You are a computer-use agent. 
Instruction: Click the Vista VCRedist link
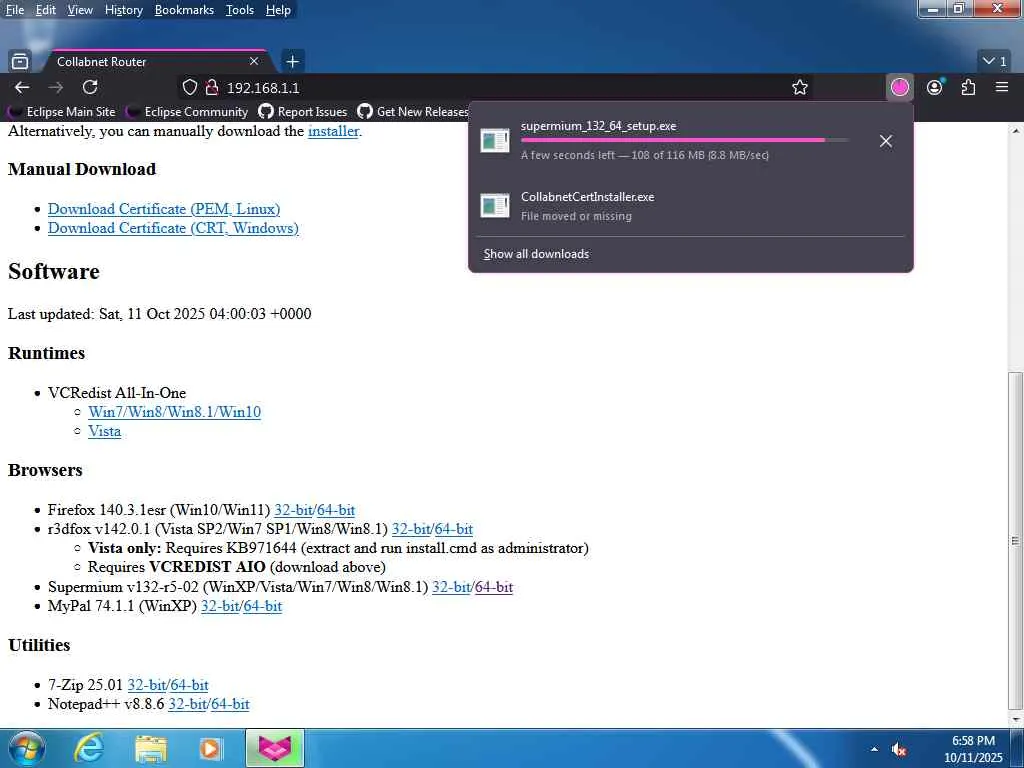(104, 431)
